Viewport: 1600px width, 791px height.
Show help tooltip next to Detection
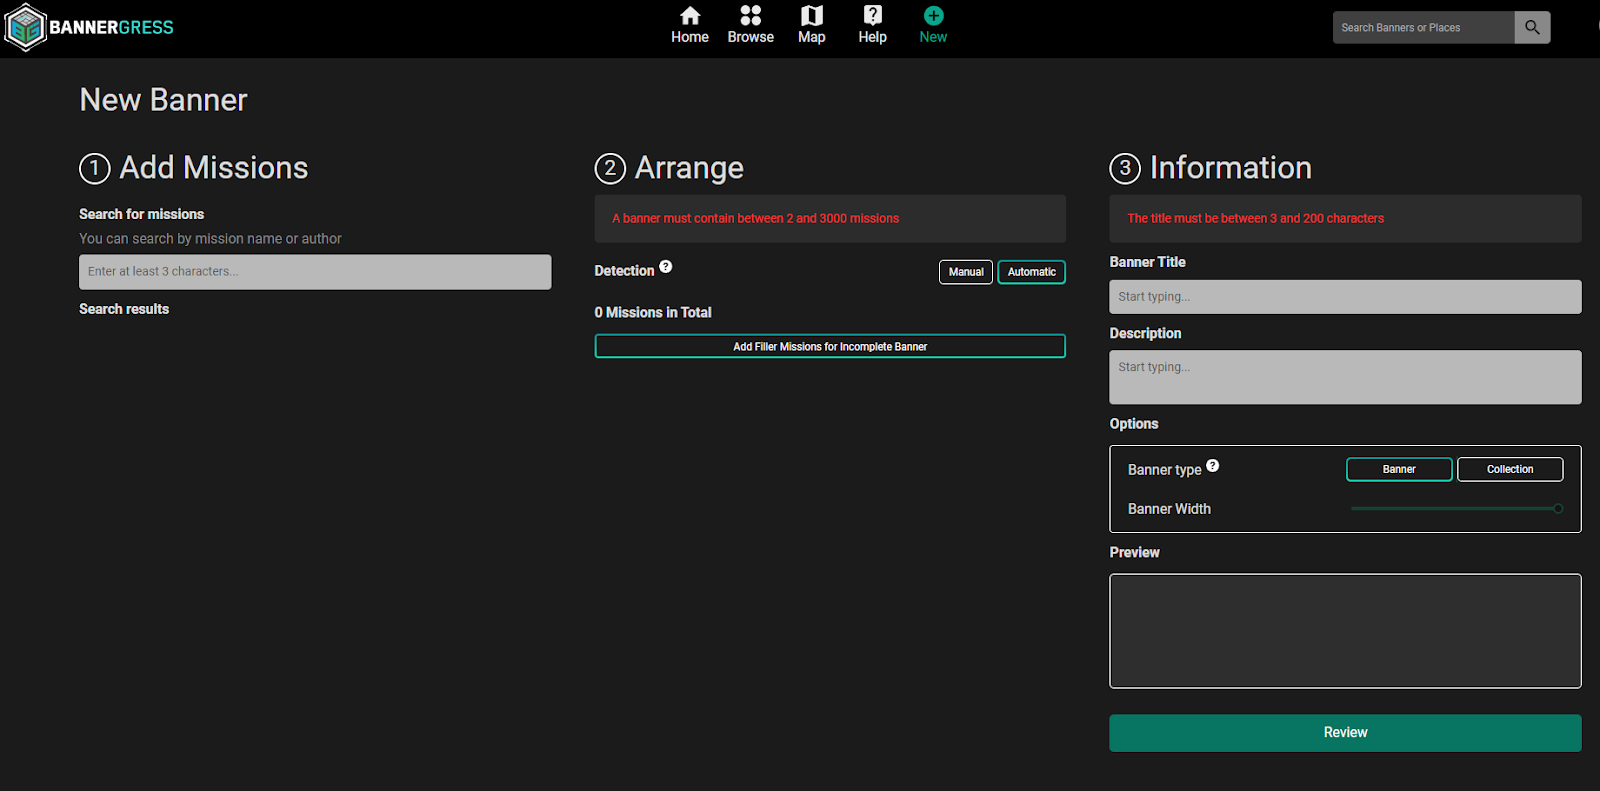pos(666,267)
